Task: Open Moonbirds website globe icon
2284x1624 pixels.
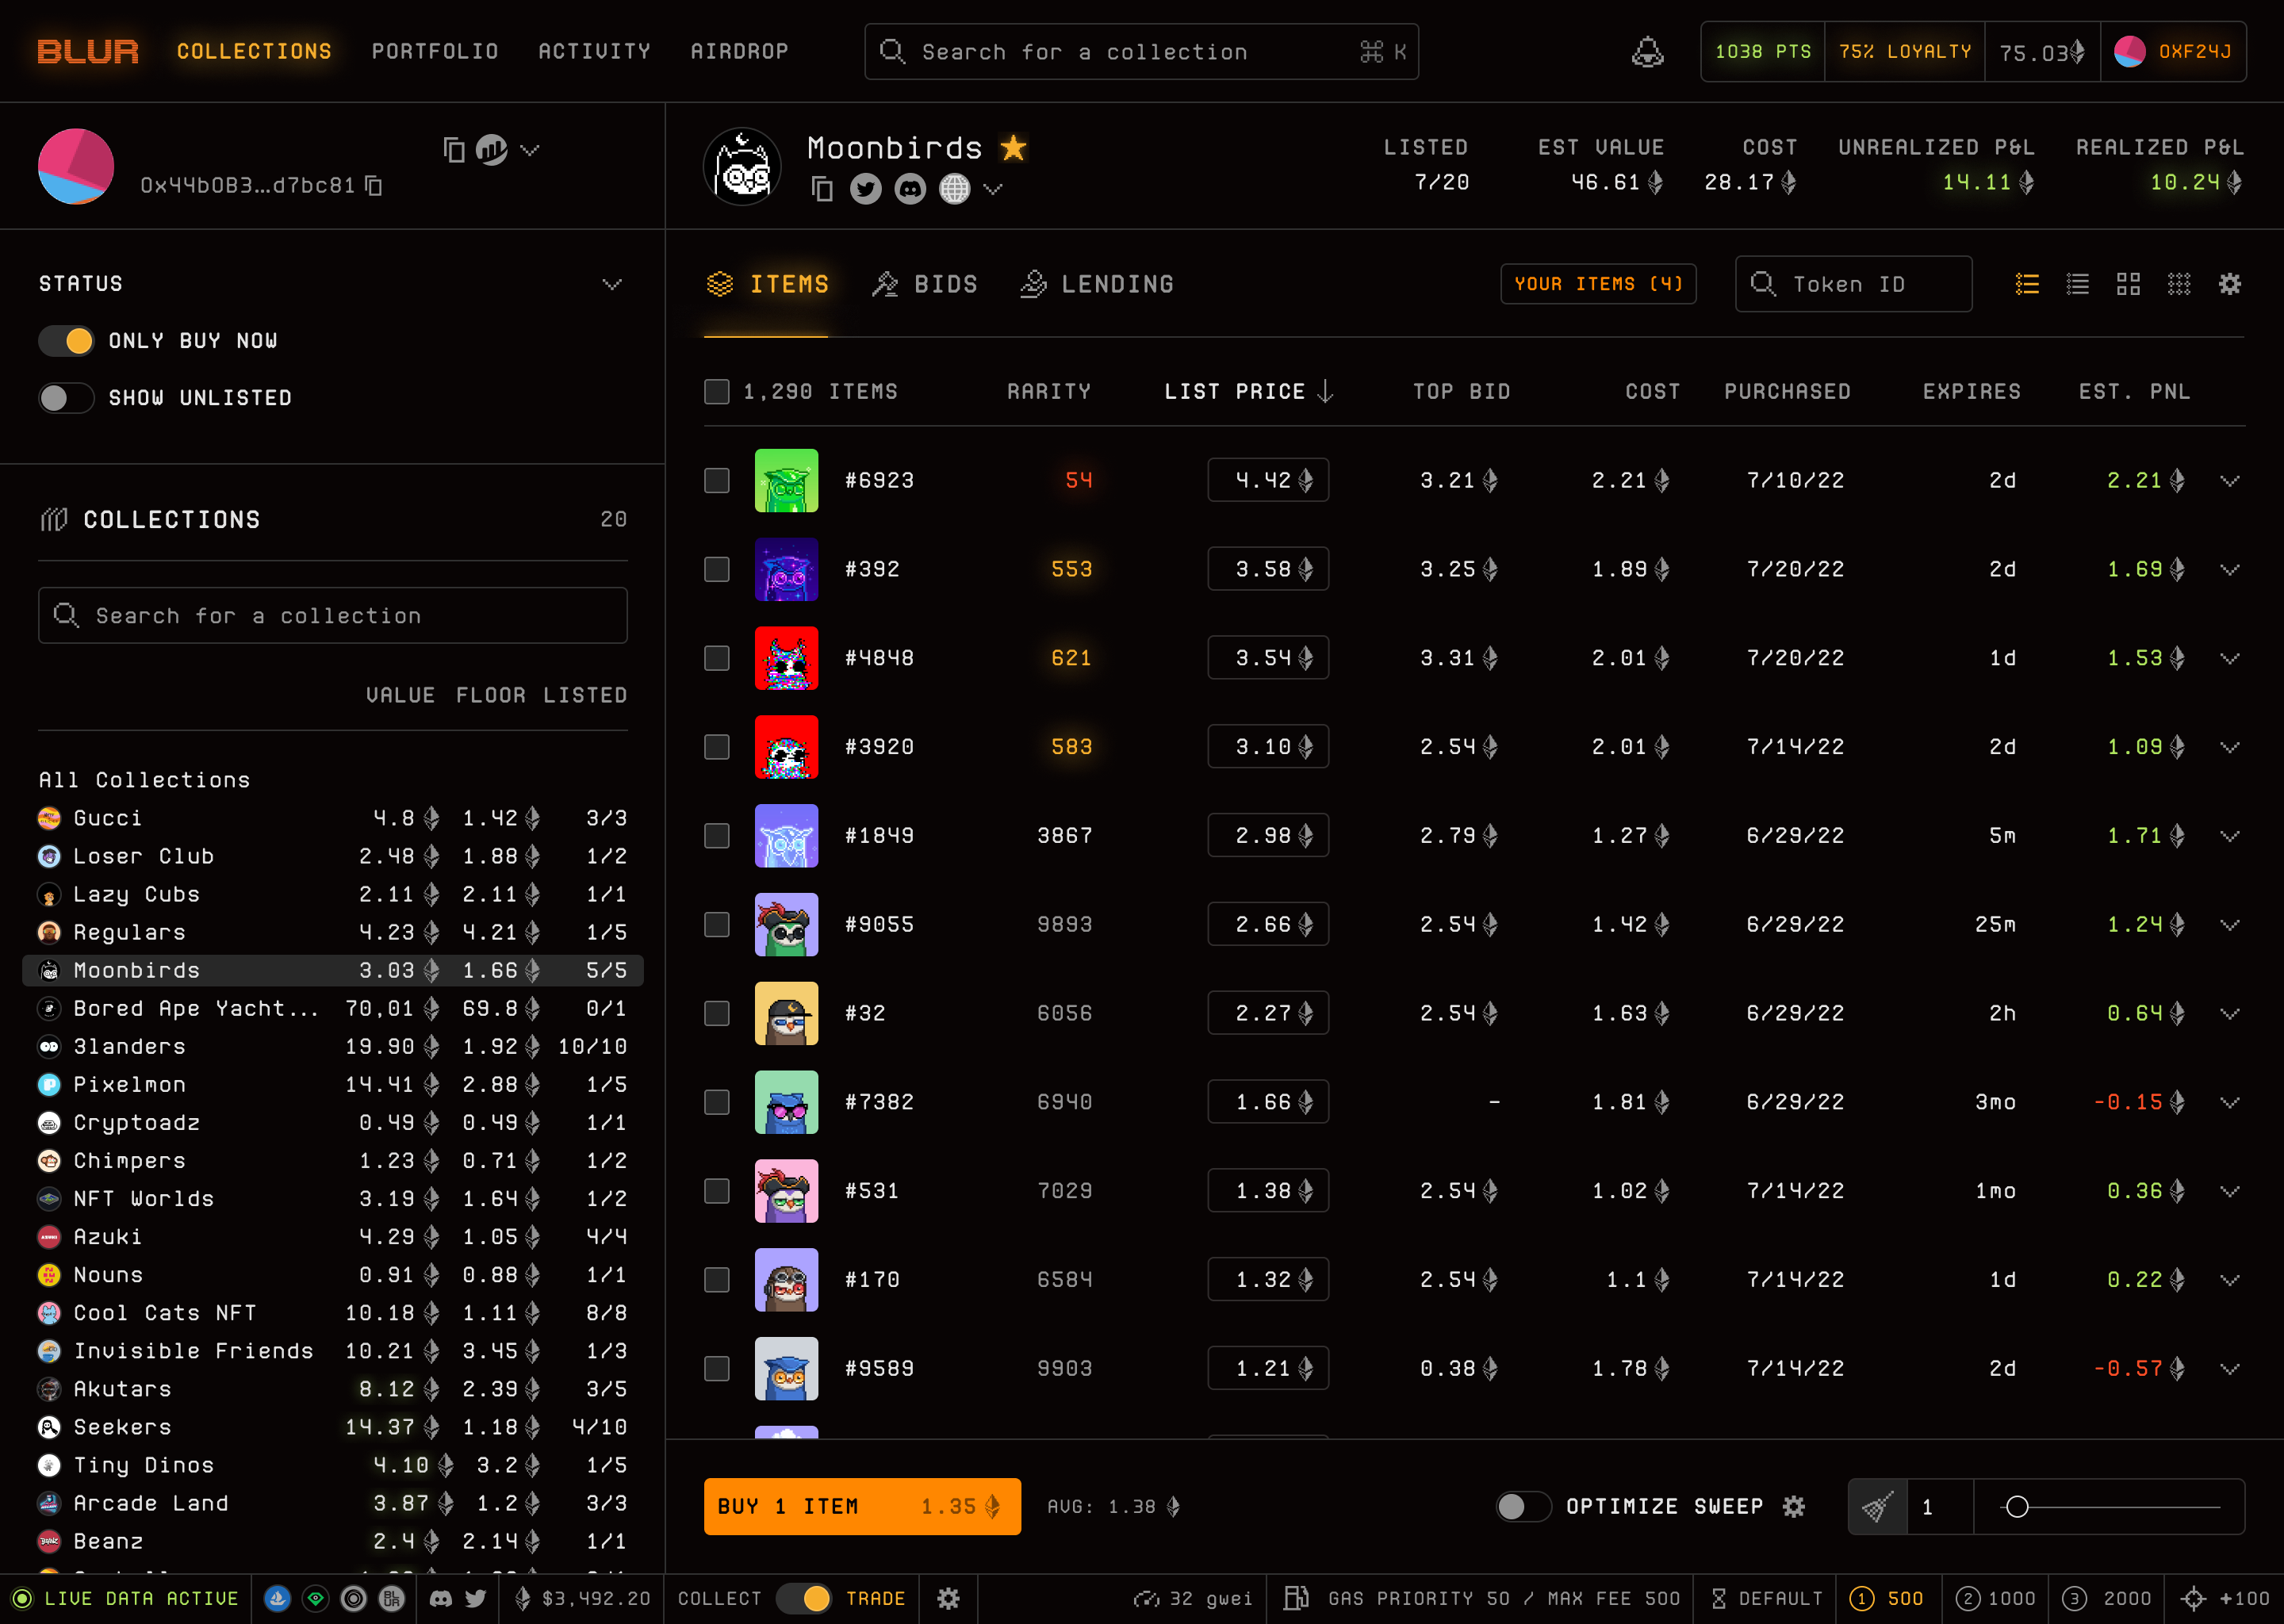Action: [955, 189]
